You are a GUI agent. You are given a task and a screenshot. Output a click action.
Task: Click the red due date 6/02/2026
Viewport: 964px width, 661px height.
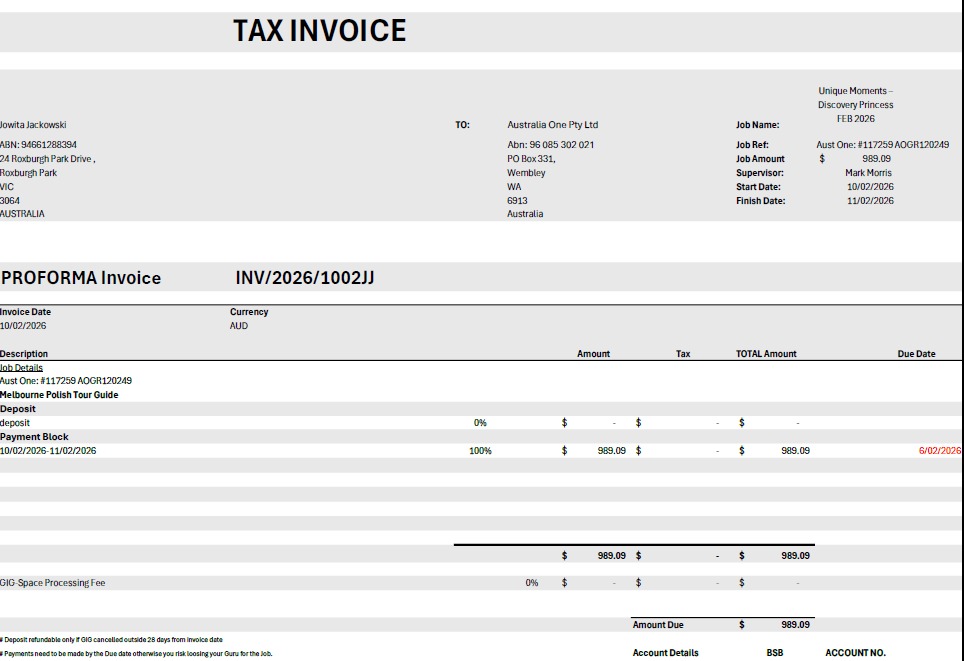pyautogui.click(x=939, y=451)
